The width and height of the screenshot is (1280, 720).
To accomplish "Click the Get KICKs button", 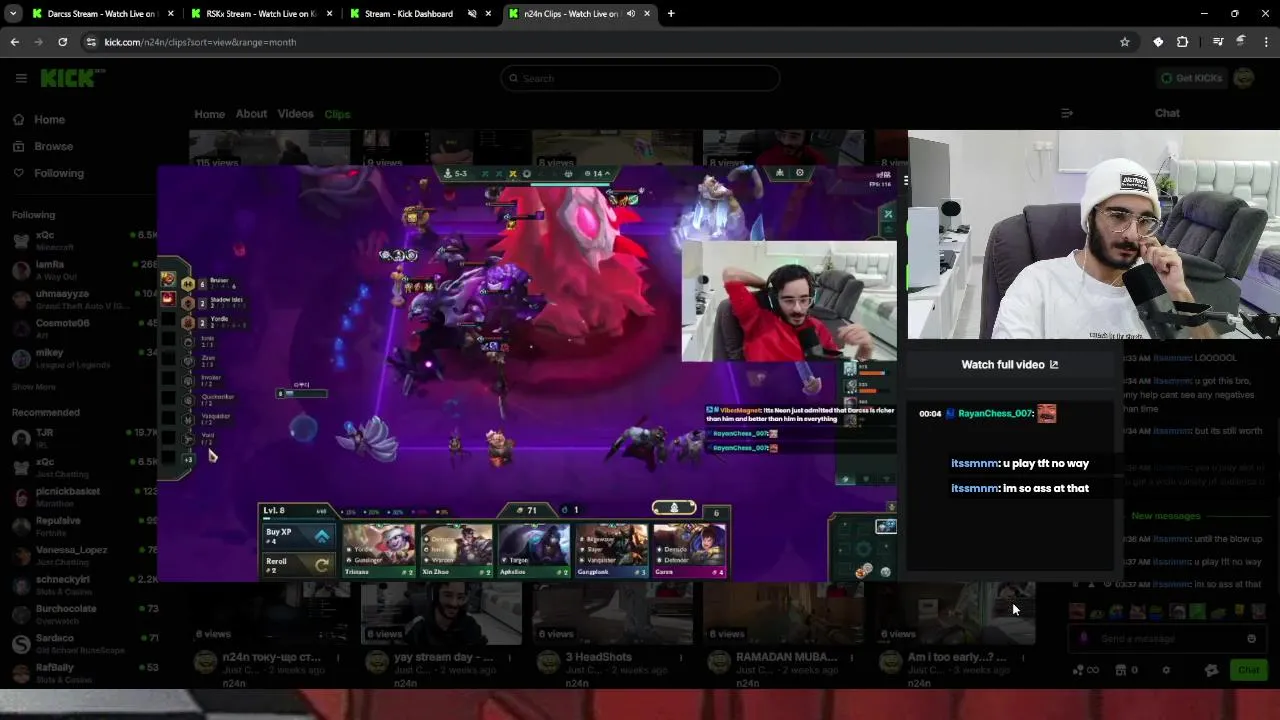I will pyautogui.click(x=1191, y=78).
